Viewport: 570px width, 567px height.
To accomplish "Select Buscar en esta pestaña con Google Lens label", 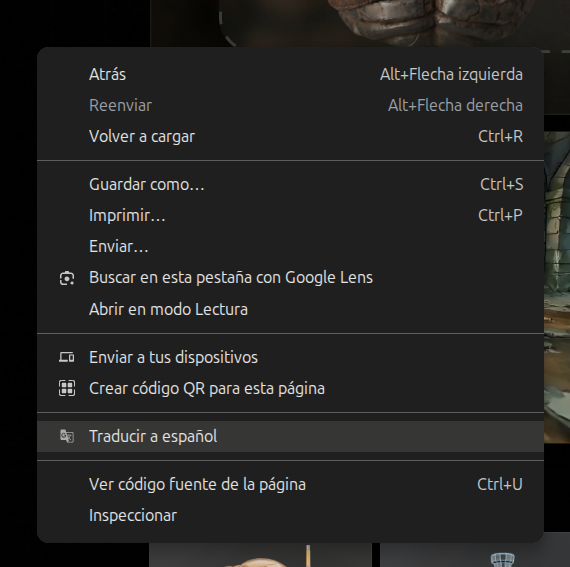I will tap(231, 278).
